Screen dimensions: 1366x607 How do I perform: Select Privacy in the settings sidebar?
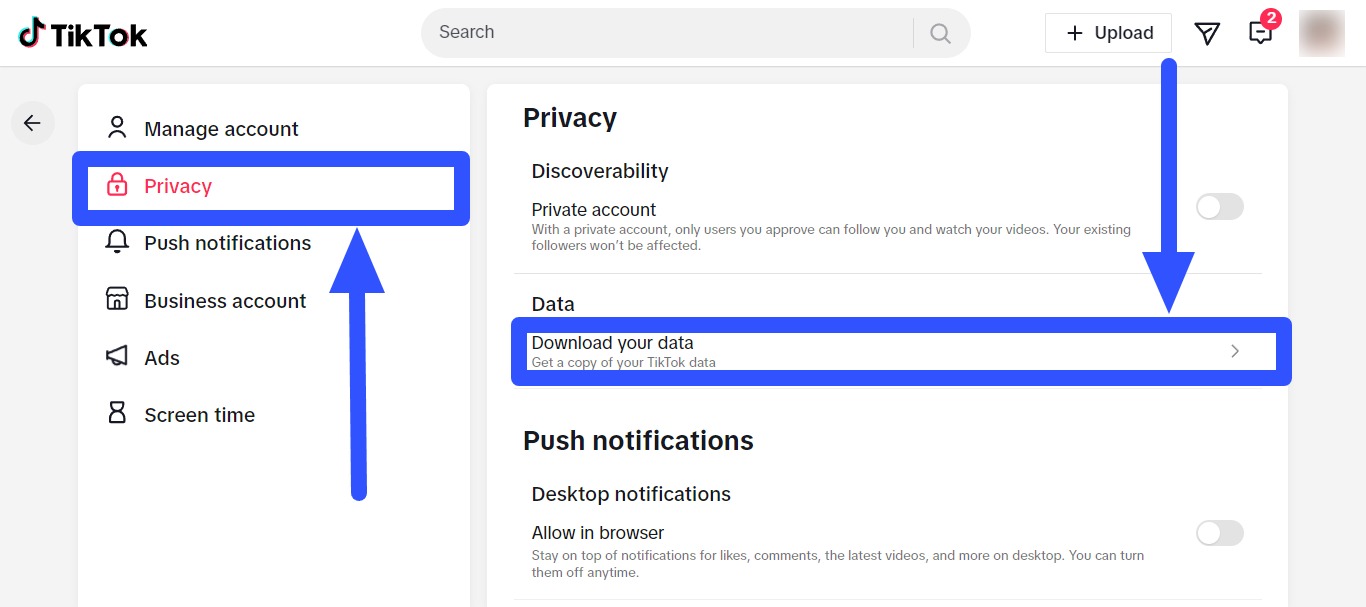point(178,186)
